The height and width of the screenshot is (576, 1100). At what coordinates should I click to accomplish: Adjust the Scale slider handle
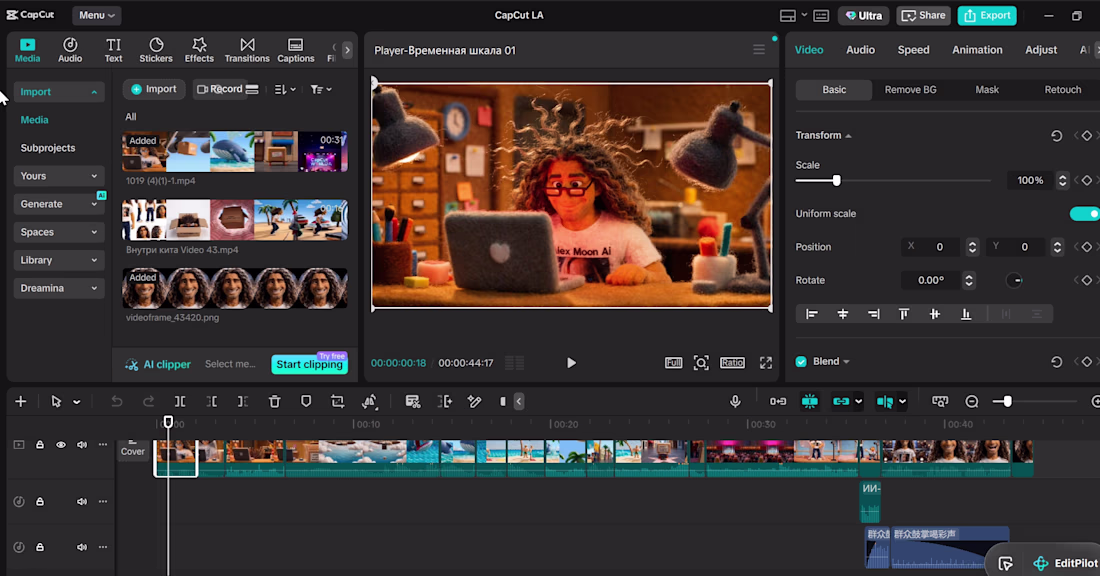[836, 180]
